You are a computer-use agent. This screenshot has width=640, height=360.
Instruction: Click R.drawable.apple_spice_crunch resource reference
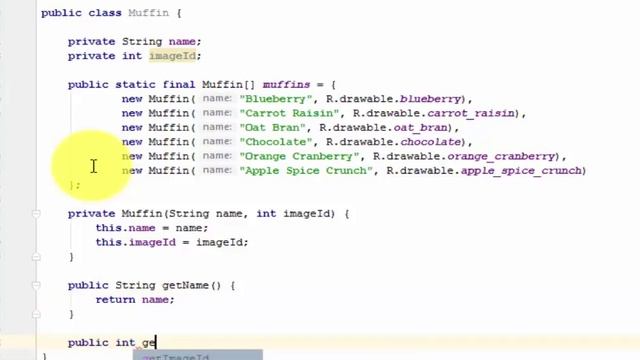coord(485,171)
